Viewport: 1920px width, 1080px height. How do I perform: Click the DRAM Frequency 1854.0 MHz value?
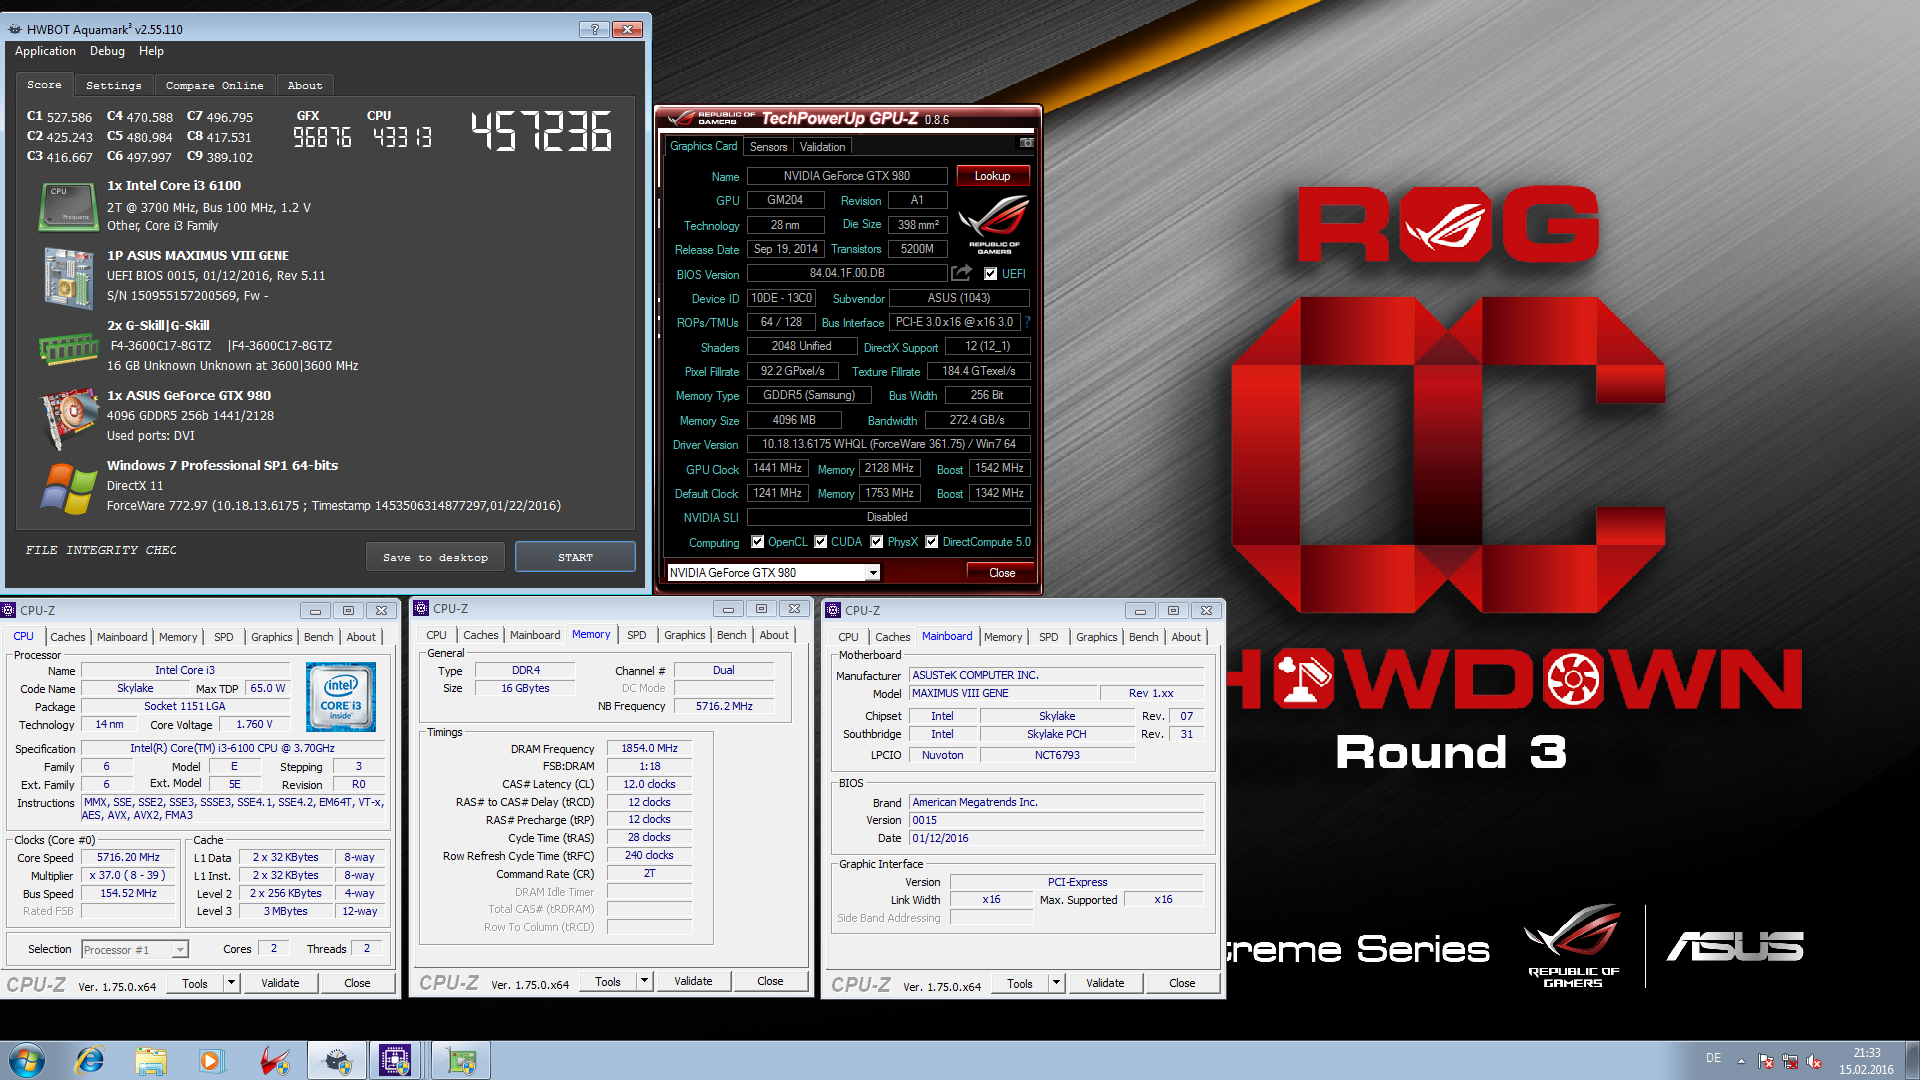(649, 748)
